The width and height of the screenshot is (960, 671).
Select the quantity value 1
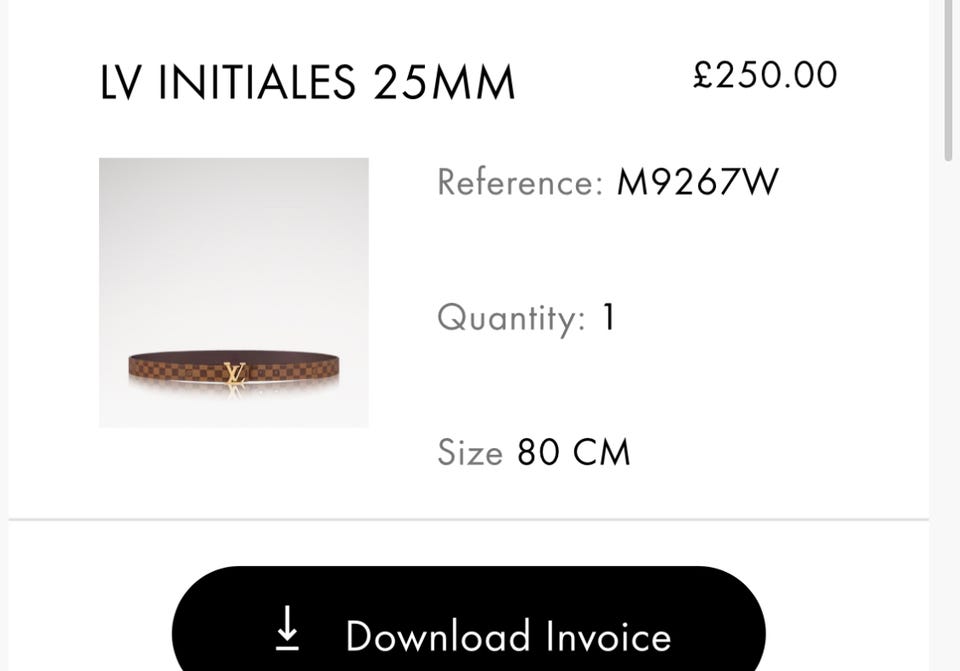[x=609, y=317]
